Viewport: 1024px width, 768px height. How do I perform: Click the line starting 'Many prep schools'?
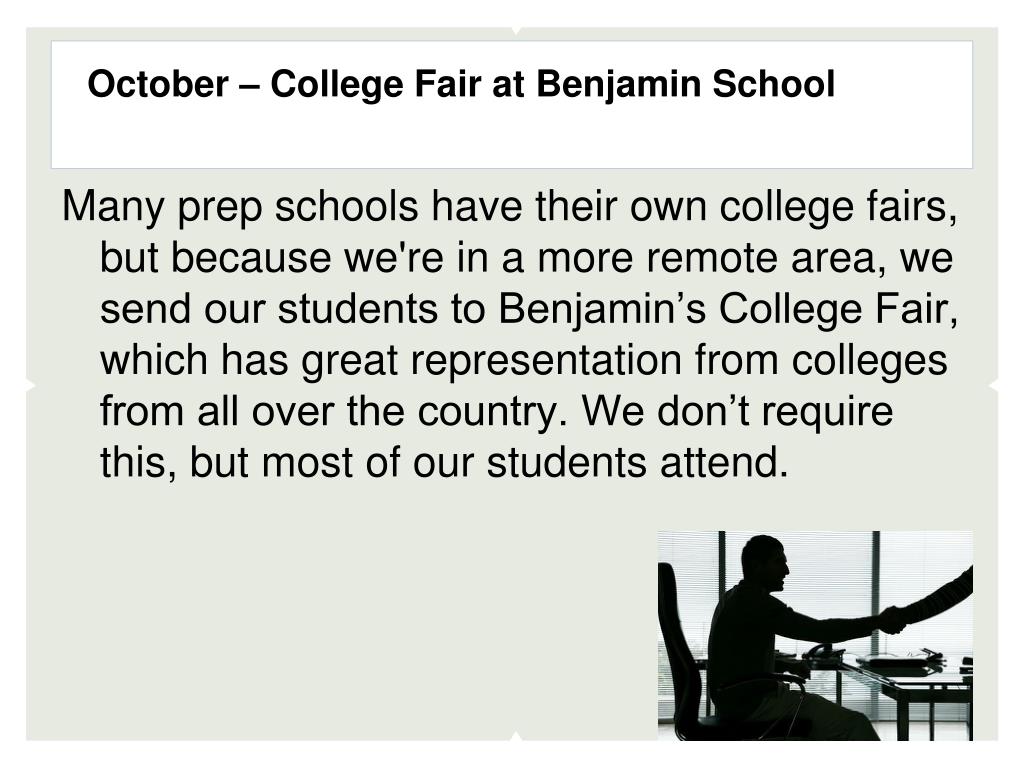(x=509, y=207)
